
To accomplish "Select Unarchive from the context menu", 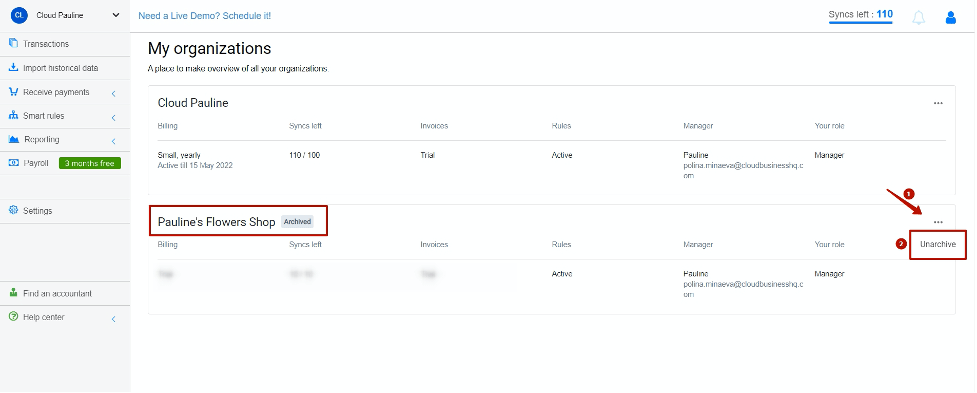I will [x=938, y=245].
